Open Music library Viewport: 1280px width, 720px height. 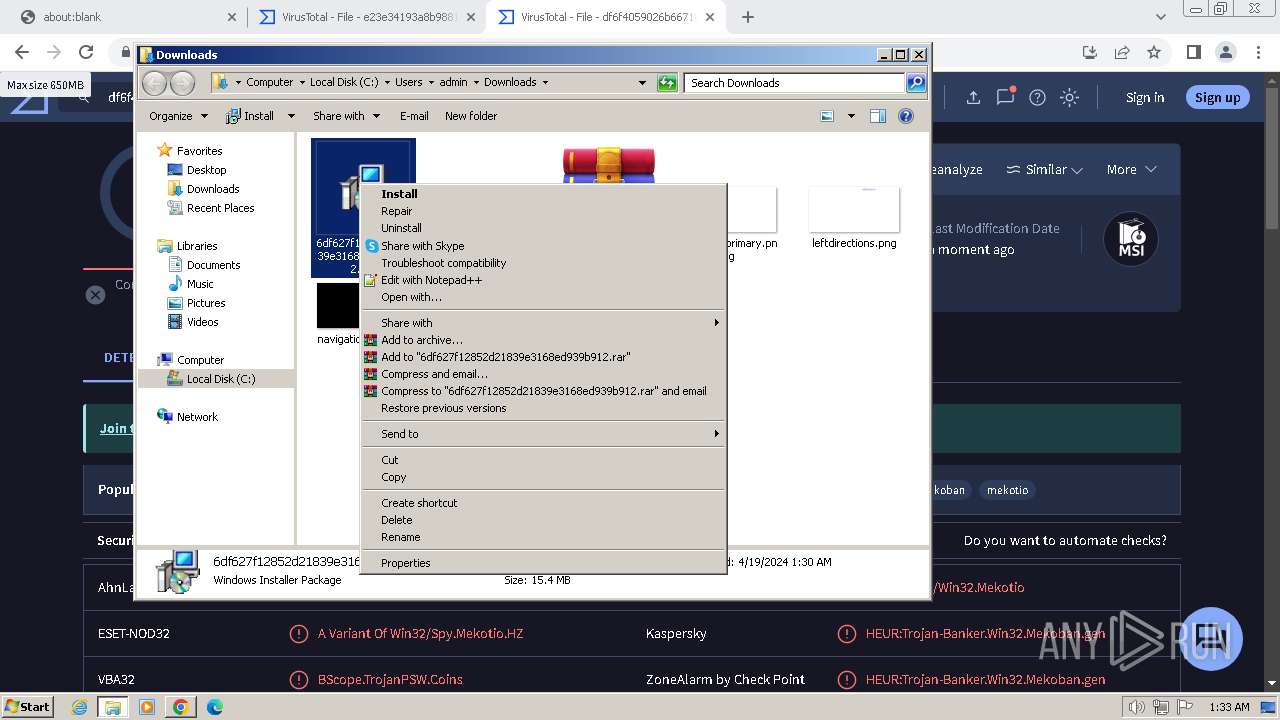pos(200,284)
